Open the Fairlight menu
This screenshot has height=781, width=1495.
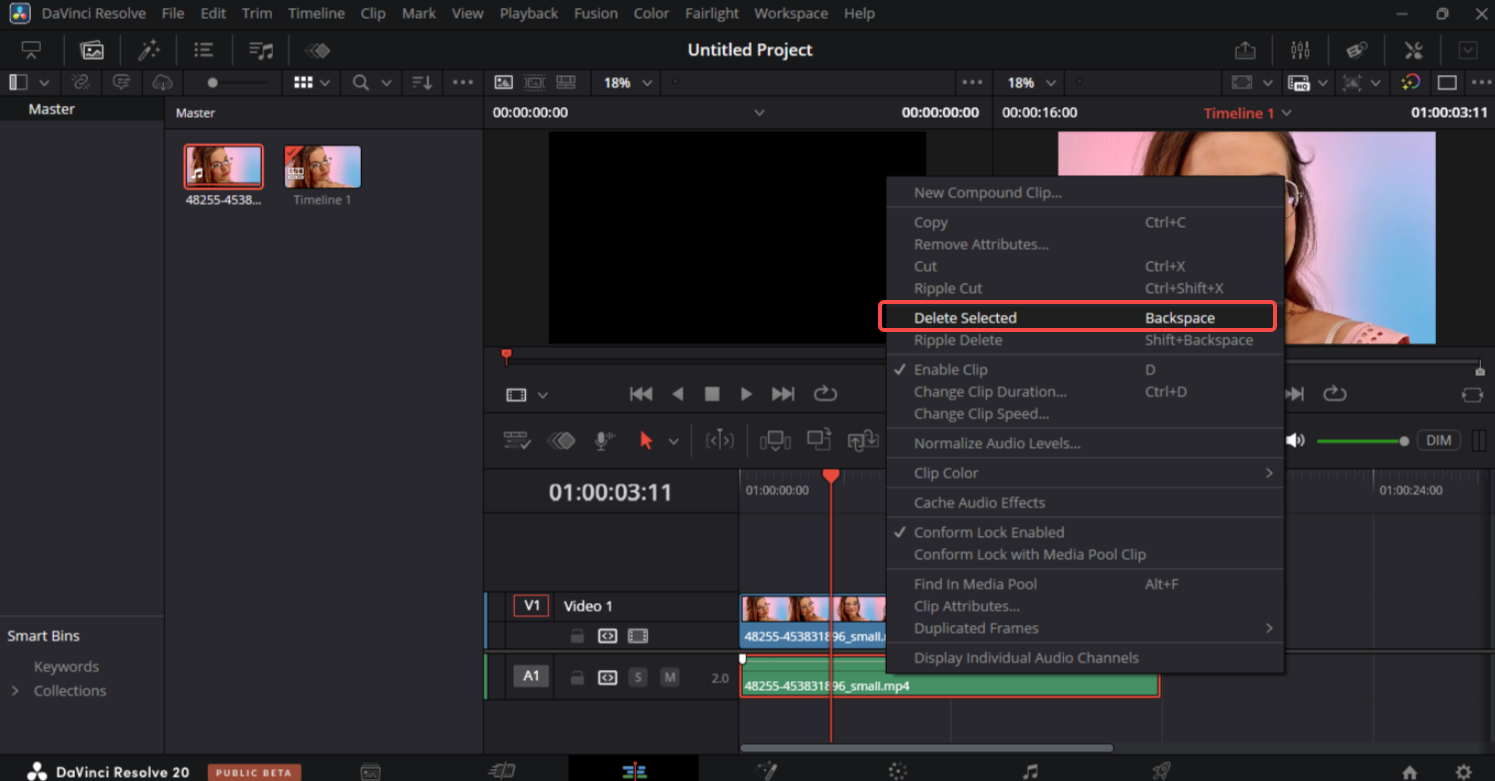[712, 14]
